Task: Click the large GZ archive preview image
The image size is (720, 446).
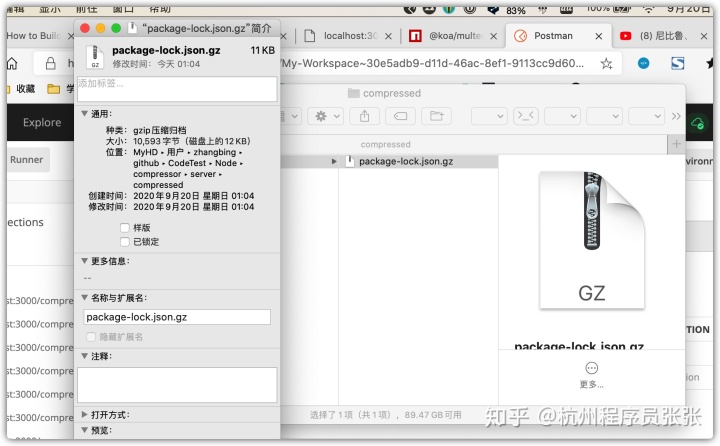Action: pos(592,240)
